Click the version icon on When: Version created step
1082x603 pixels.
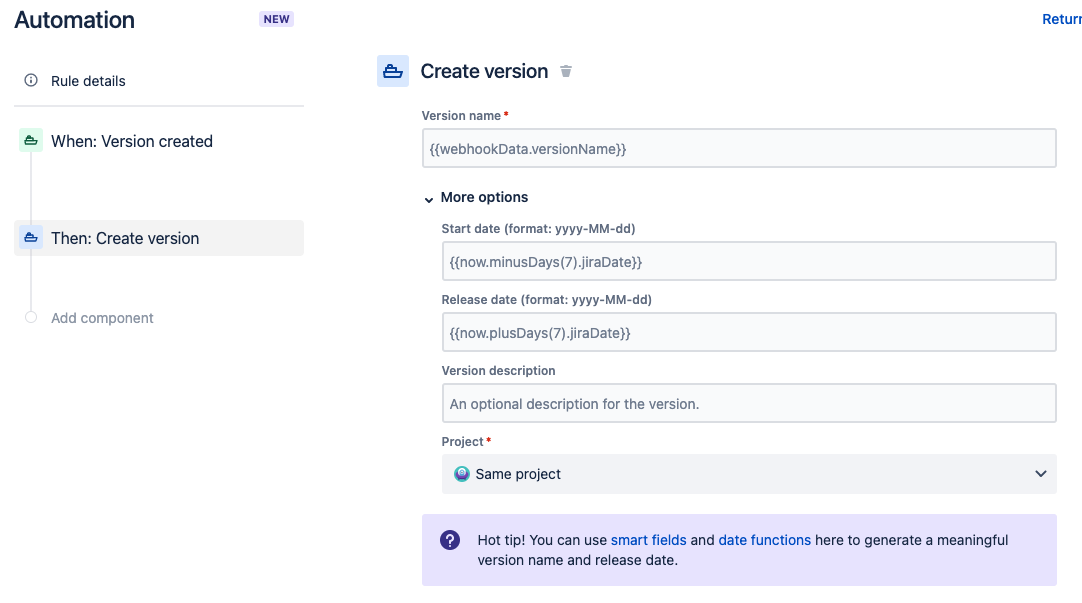coord(30,141)
